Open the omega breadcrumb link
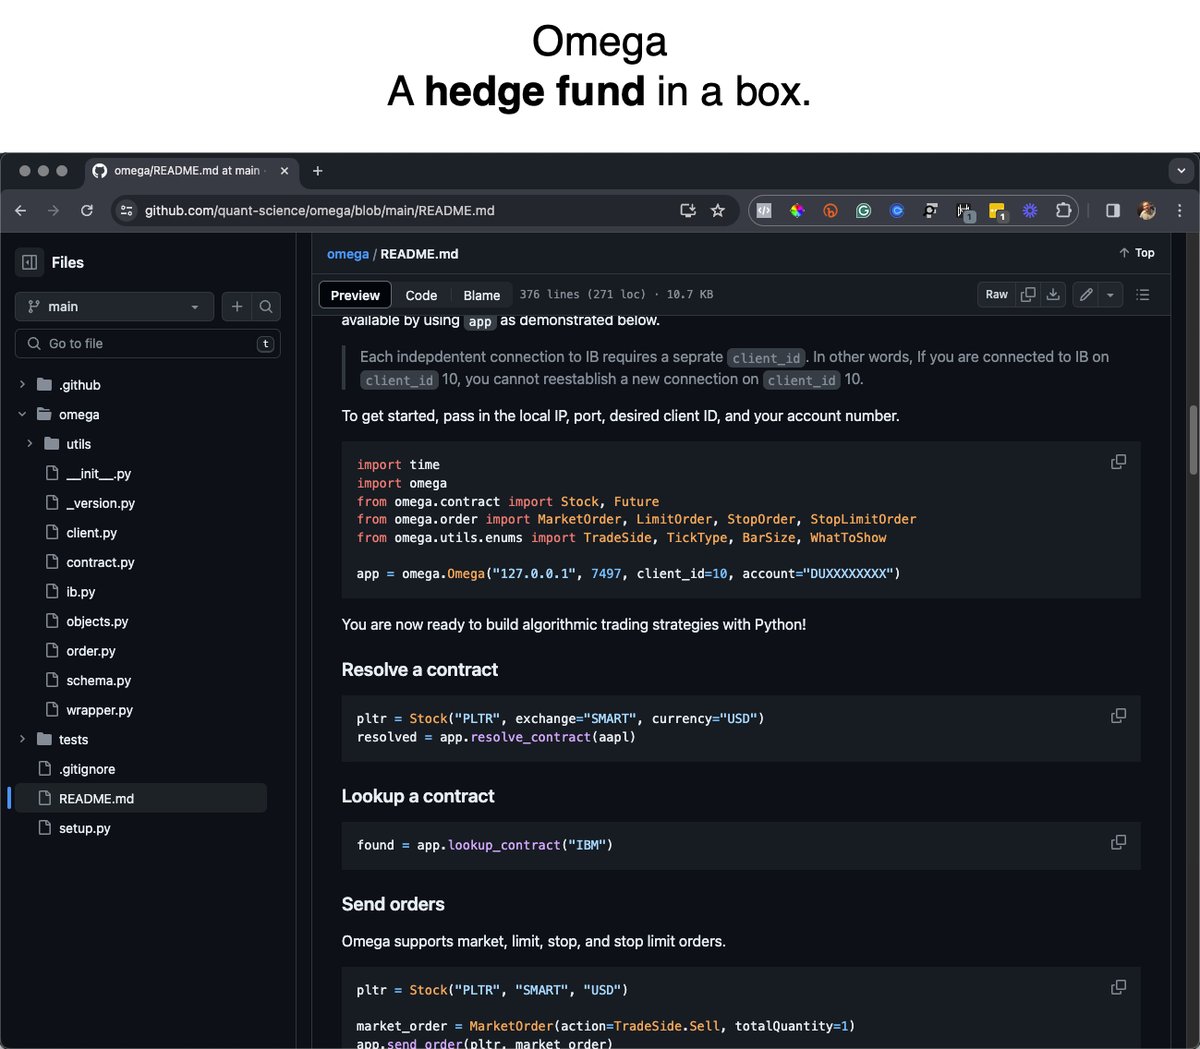Viewport: 1200px width, 1049px height. click(x=348, y=254)
